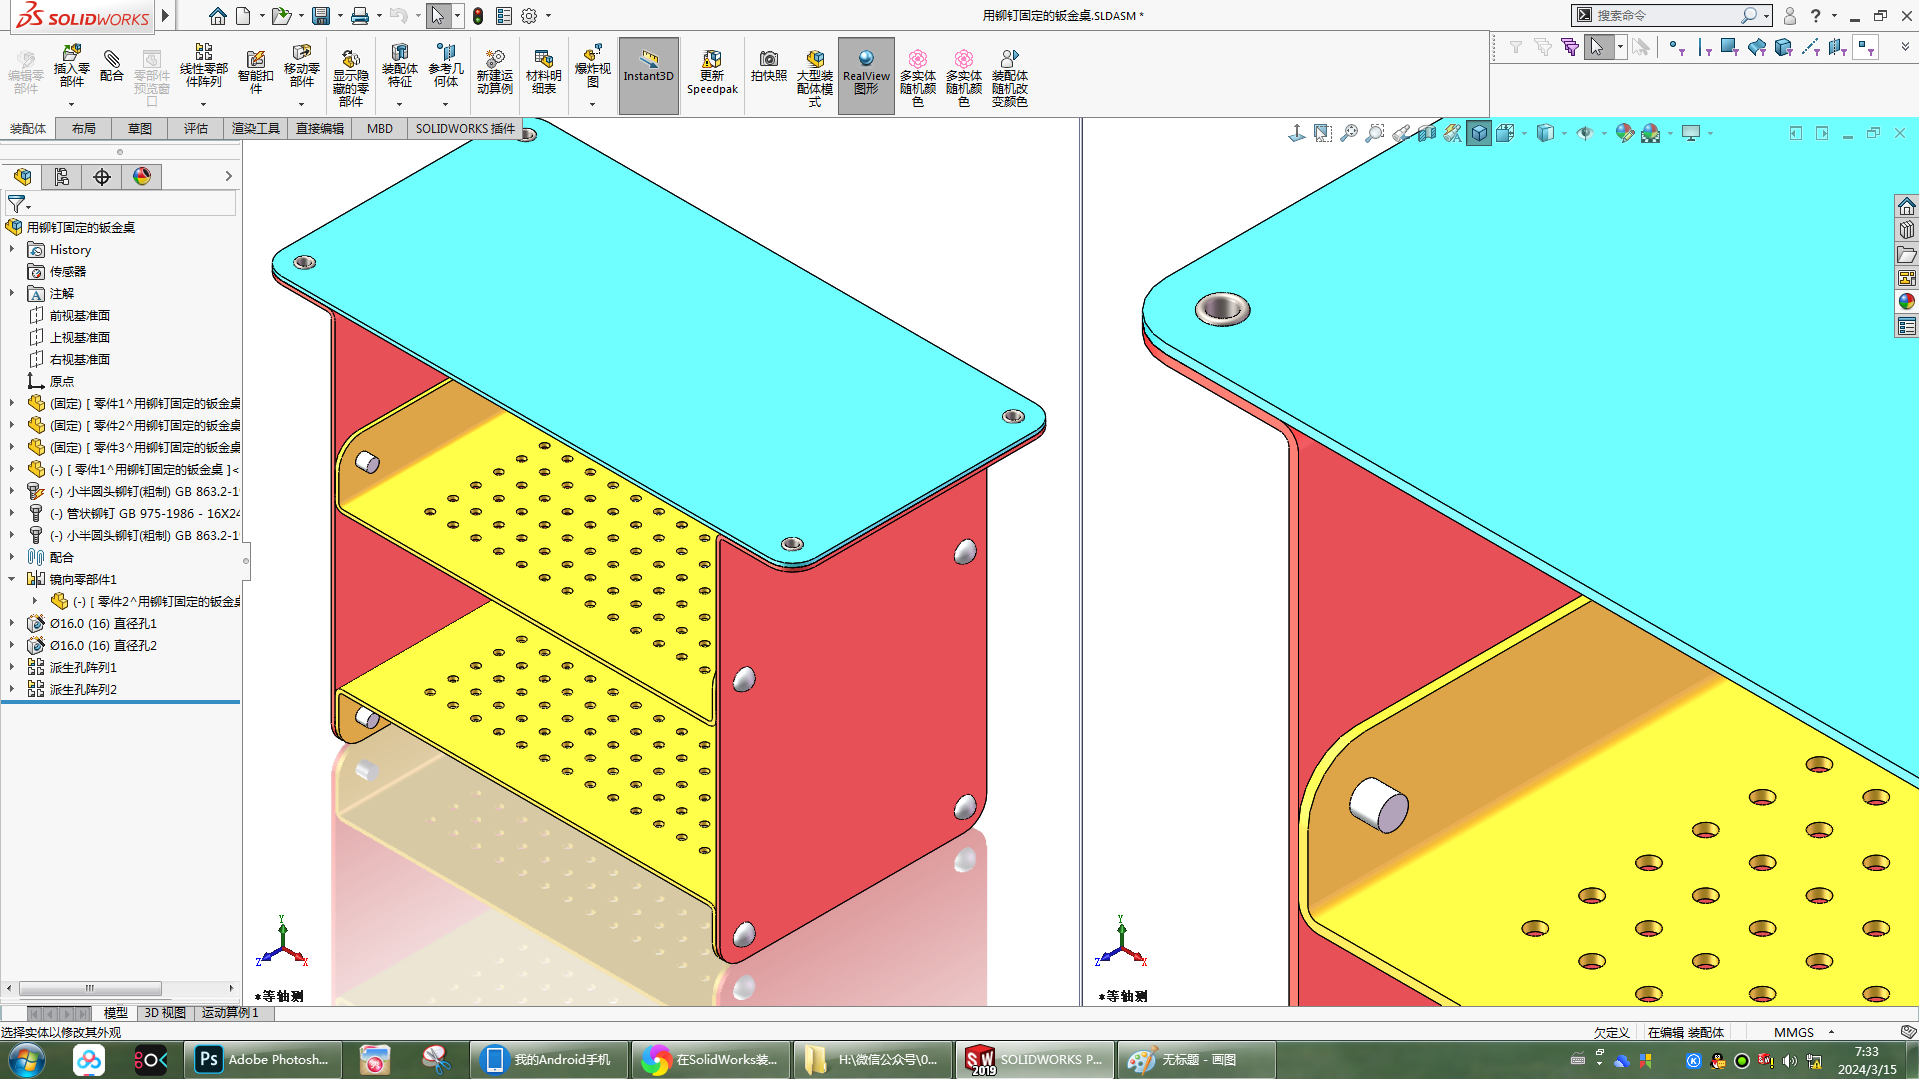
Task: Expand the 配合 (Mates) folder
Action: coord(12,557)
